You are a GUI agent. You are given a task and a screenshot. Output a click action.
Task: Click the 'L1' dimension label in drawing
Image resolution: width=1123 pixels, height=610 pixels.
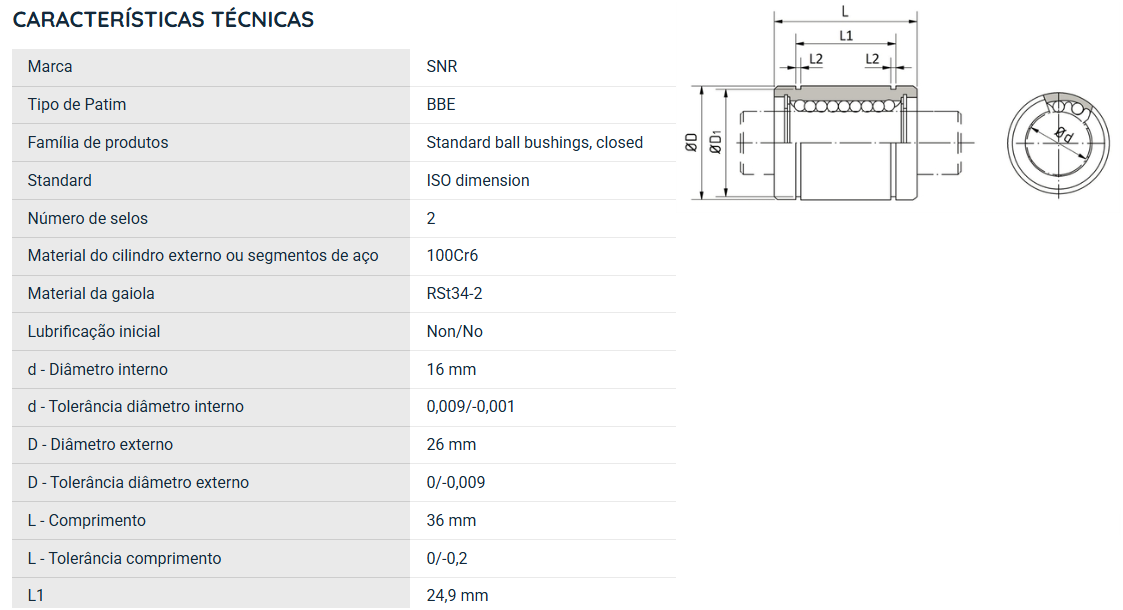click(846, 35)
